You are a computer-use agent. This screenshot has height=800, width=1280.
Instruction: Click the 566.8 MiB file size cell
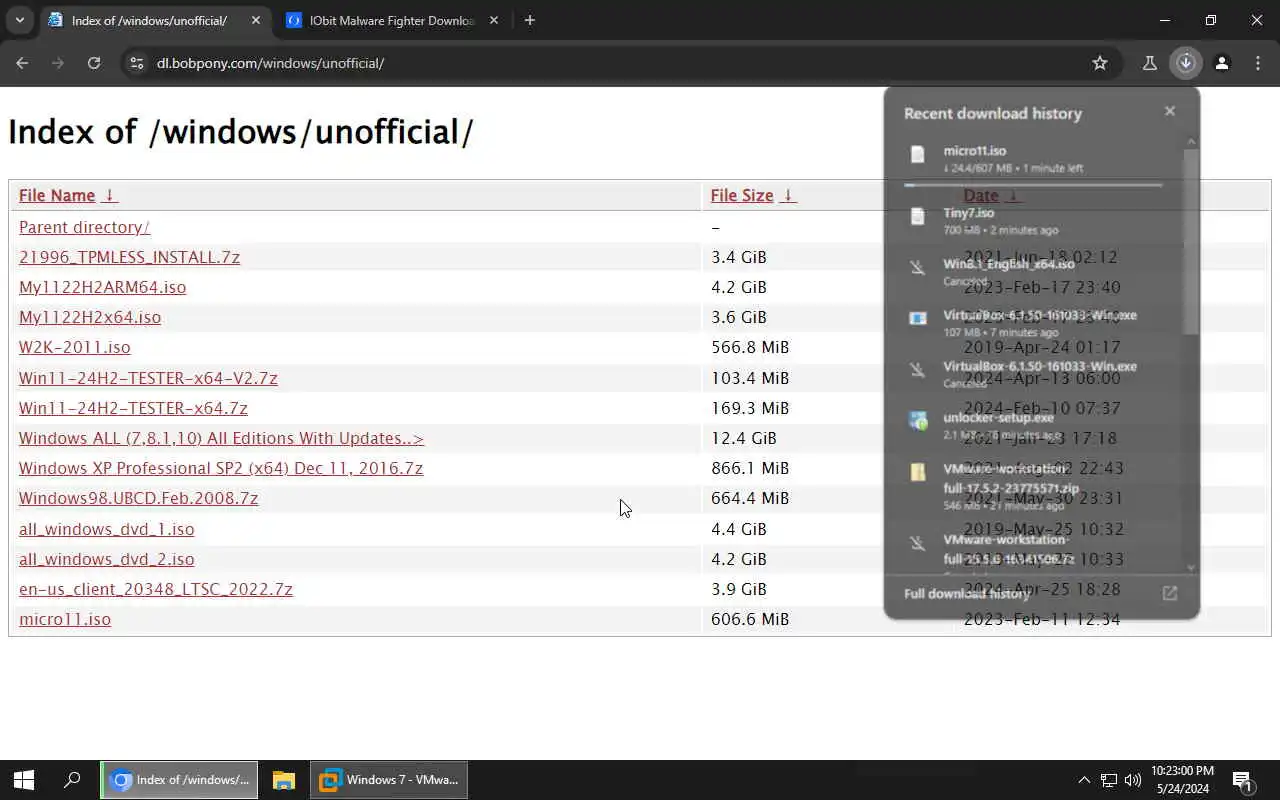tap(750, 347)
